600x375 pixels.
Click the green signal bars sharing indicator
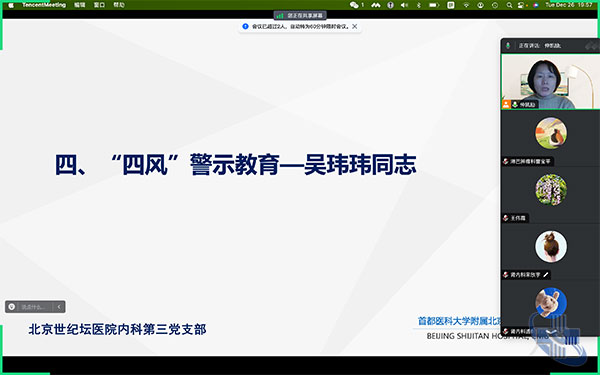click(280, 16)
